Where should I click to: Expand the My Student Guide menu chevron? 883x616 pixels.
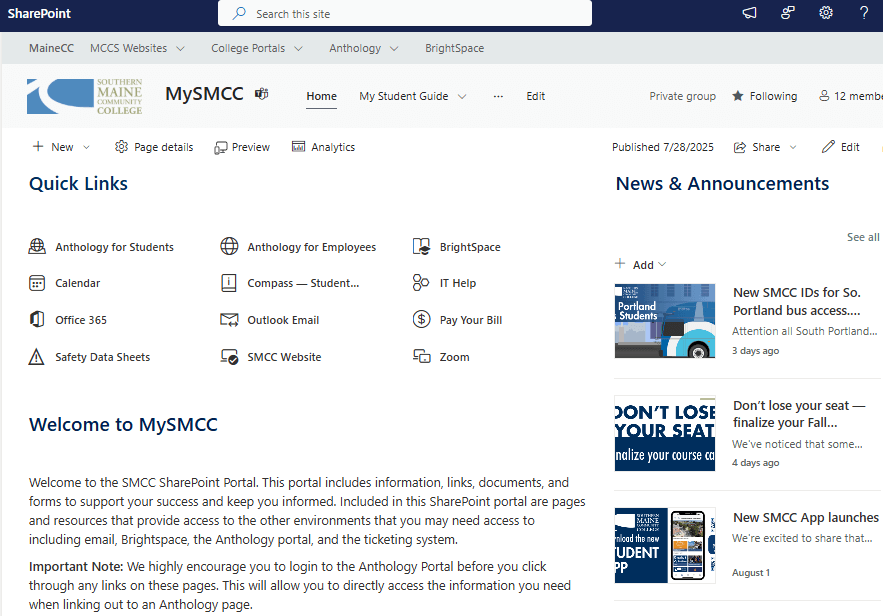tap(462, 96)
